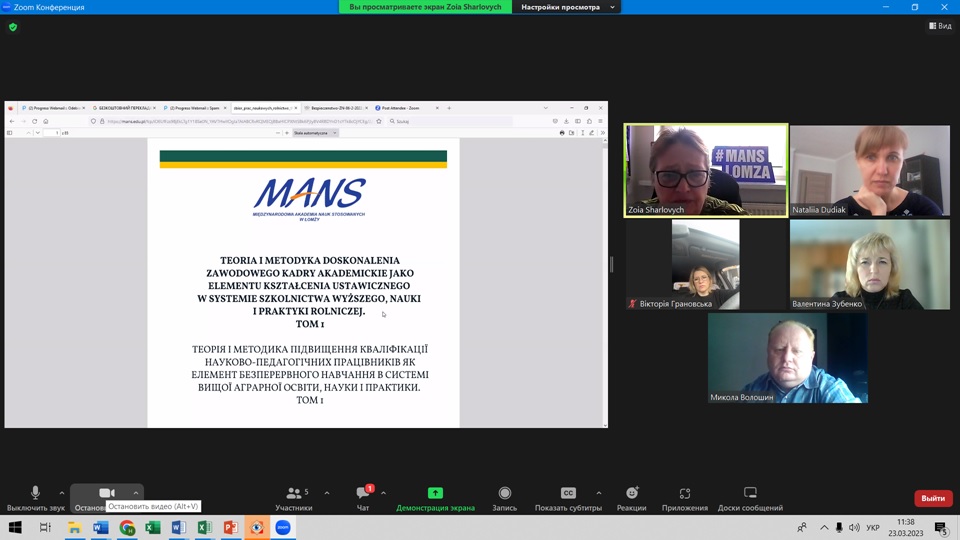This screenshot has width=960, height=540.
Task: Open PDF viewer more tools chevrons
Action: point(602,133)
